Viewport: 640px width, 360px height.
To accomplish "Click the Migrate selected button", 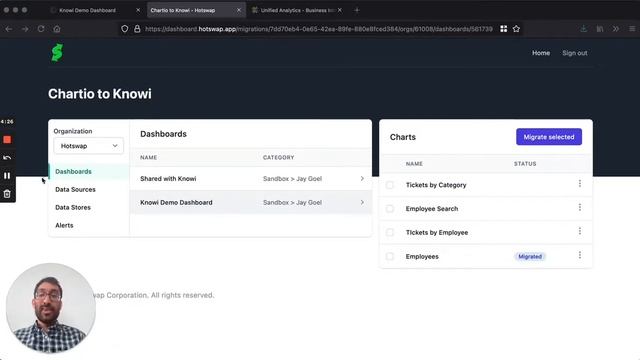I will click(549, 137).
